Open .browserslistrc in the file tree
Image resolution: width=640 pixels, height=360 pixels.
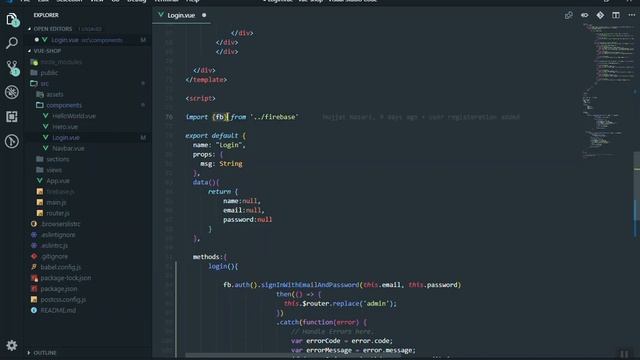pyautogui.click(x=60, y=224)
